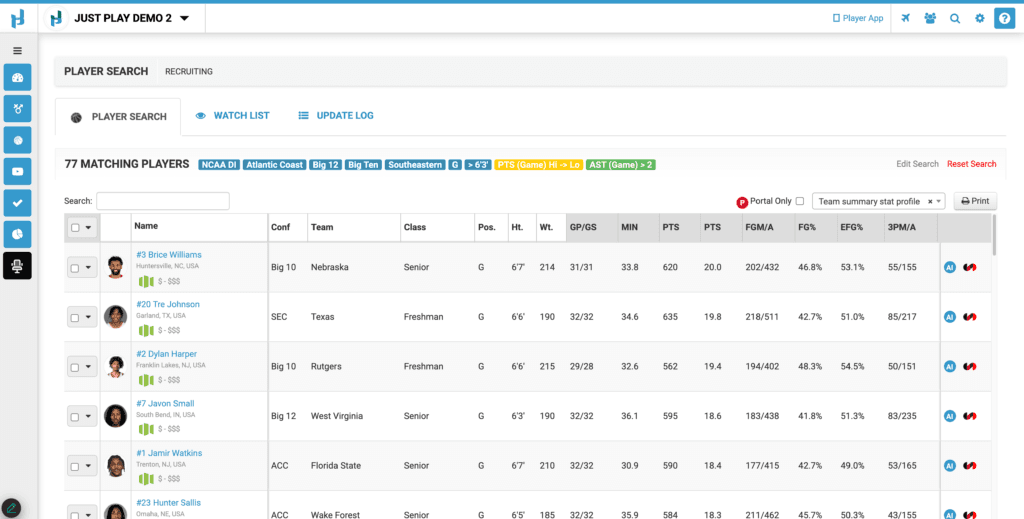Expand the row dropdown arrow for Tre Johnson

[x=89, y=317]
